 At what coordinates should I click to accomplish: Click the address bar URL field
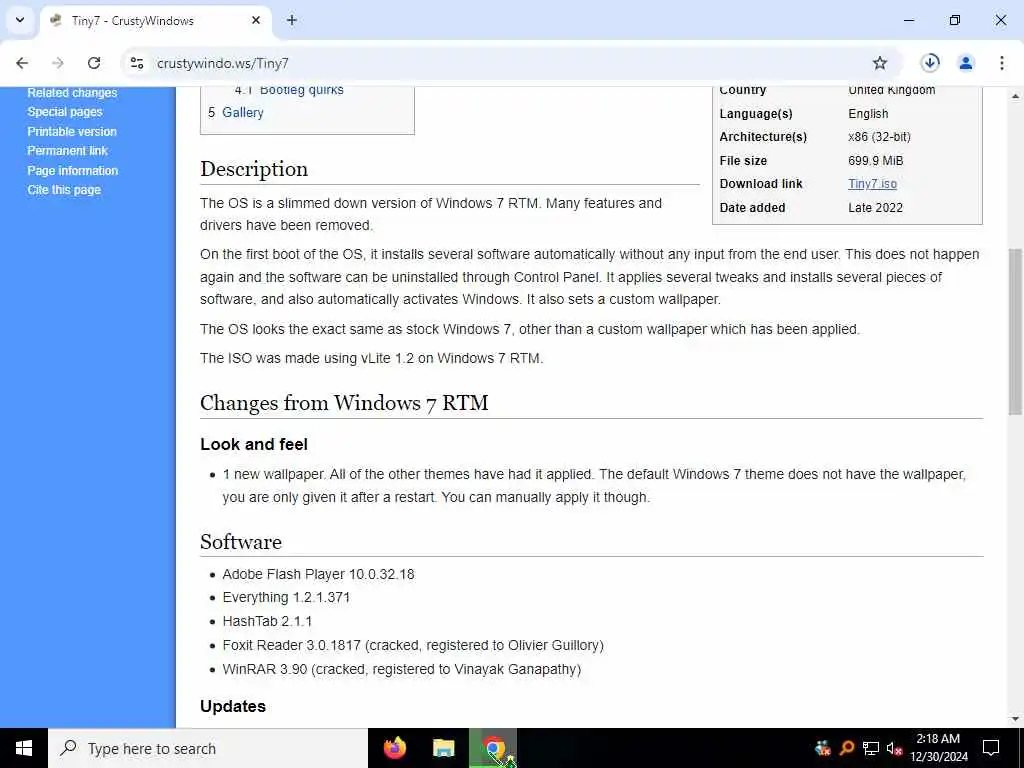point(509,63)
